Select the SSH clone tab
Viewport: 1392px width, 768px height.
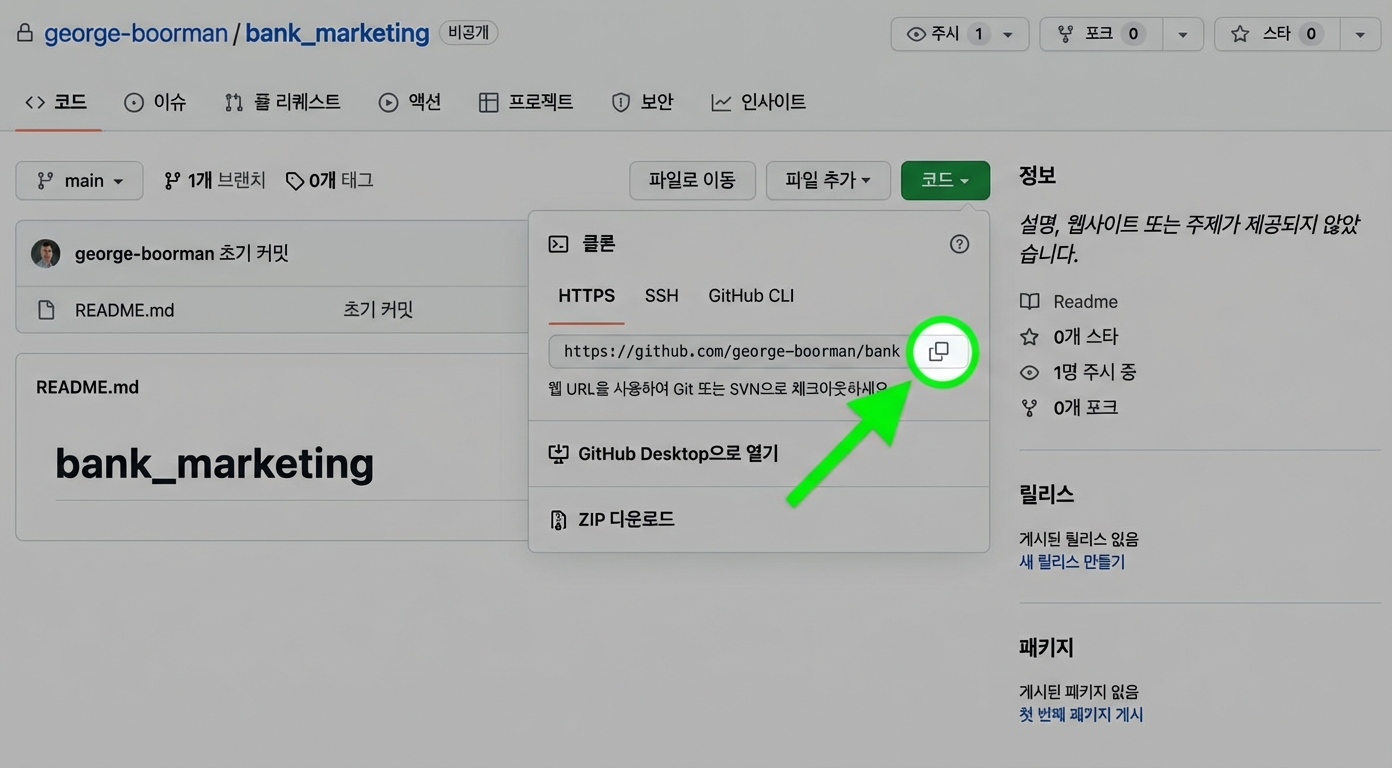point(662,296)
